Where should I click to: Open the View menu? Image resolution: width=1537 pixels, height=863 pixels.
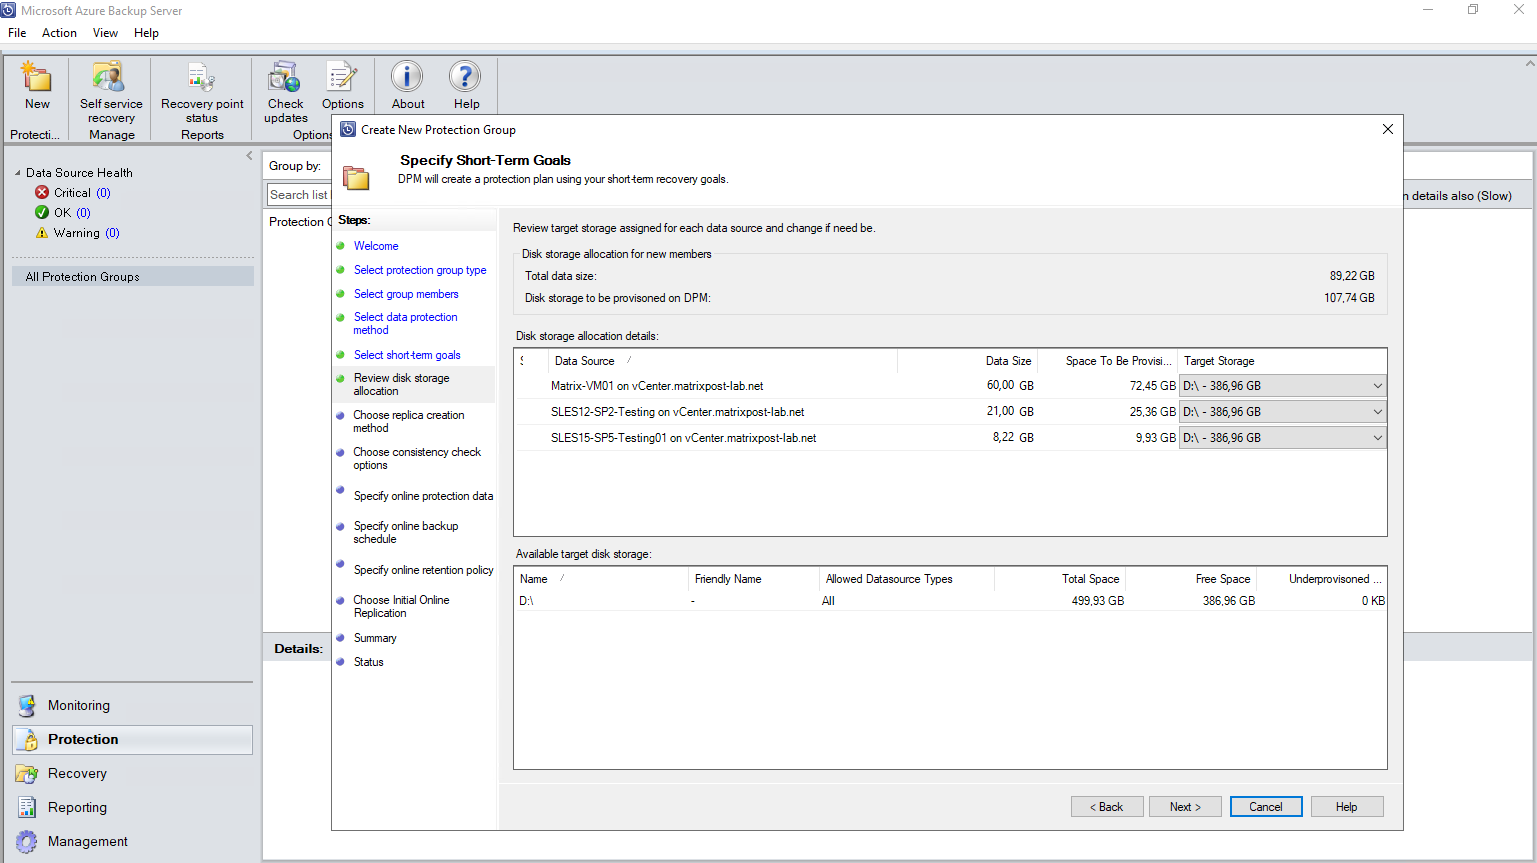(x=105, y=33)
